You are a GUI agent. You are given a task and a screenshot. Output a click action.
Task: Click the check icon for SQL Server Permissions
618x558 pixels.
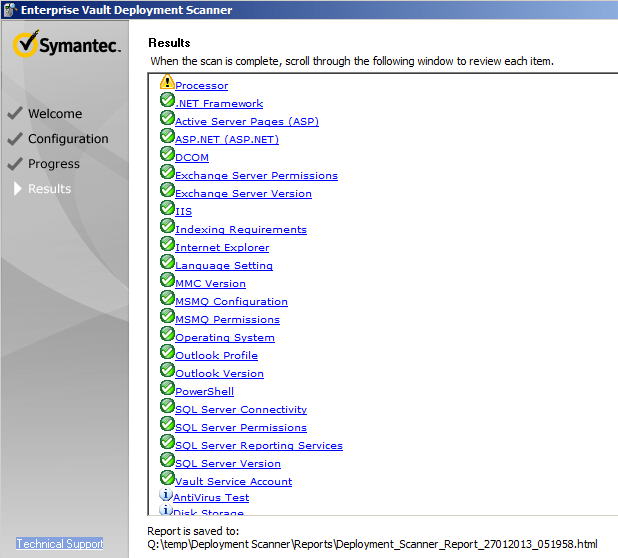(167, 424)
